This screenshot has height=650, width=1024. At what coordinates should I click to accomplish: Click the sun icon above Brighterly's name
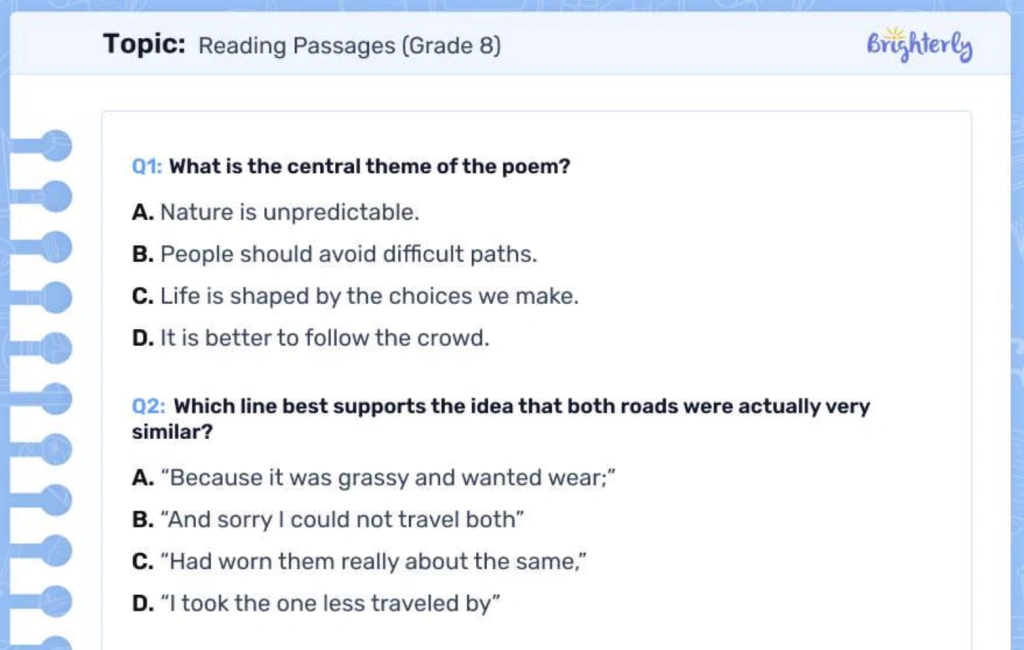coord(894,33)
